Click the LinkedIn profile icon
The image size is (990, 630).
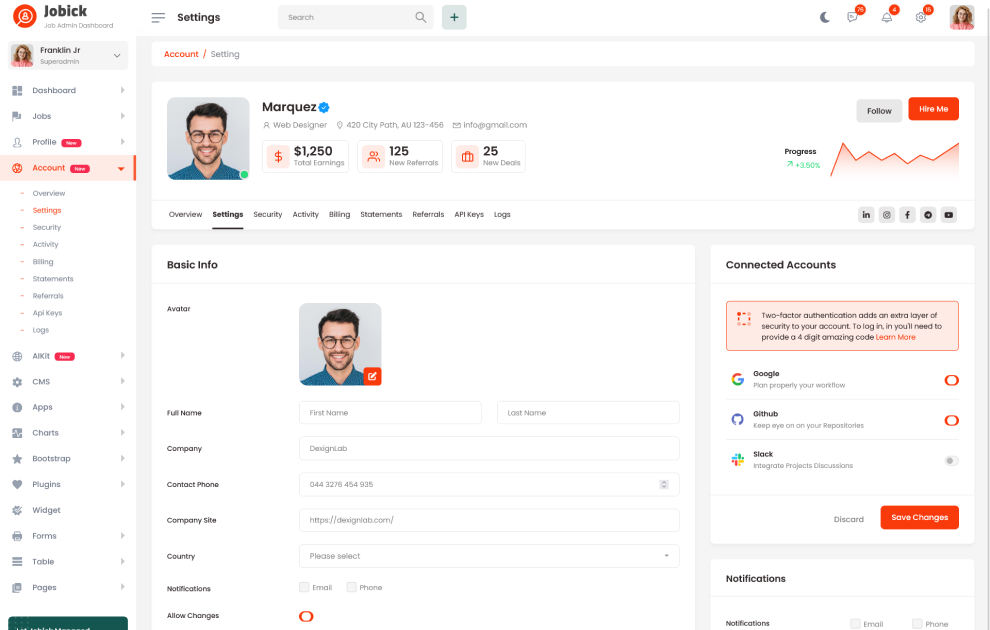[x=866, y=215]
